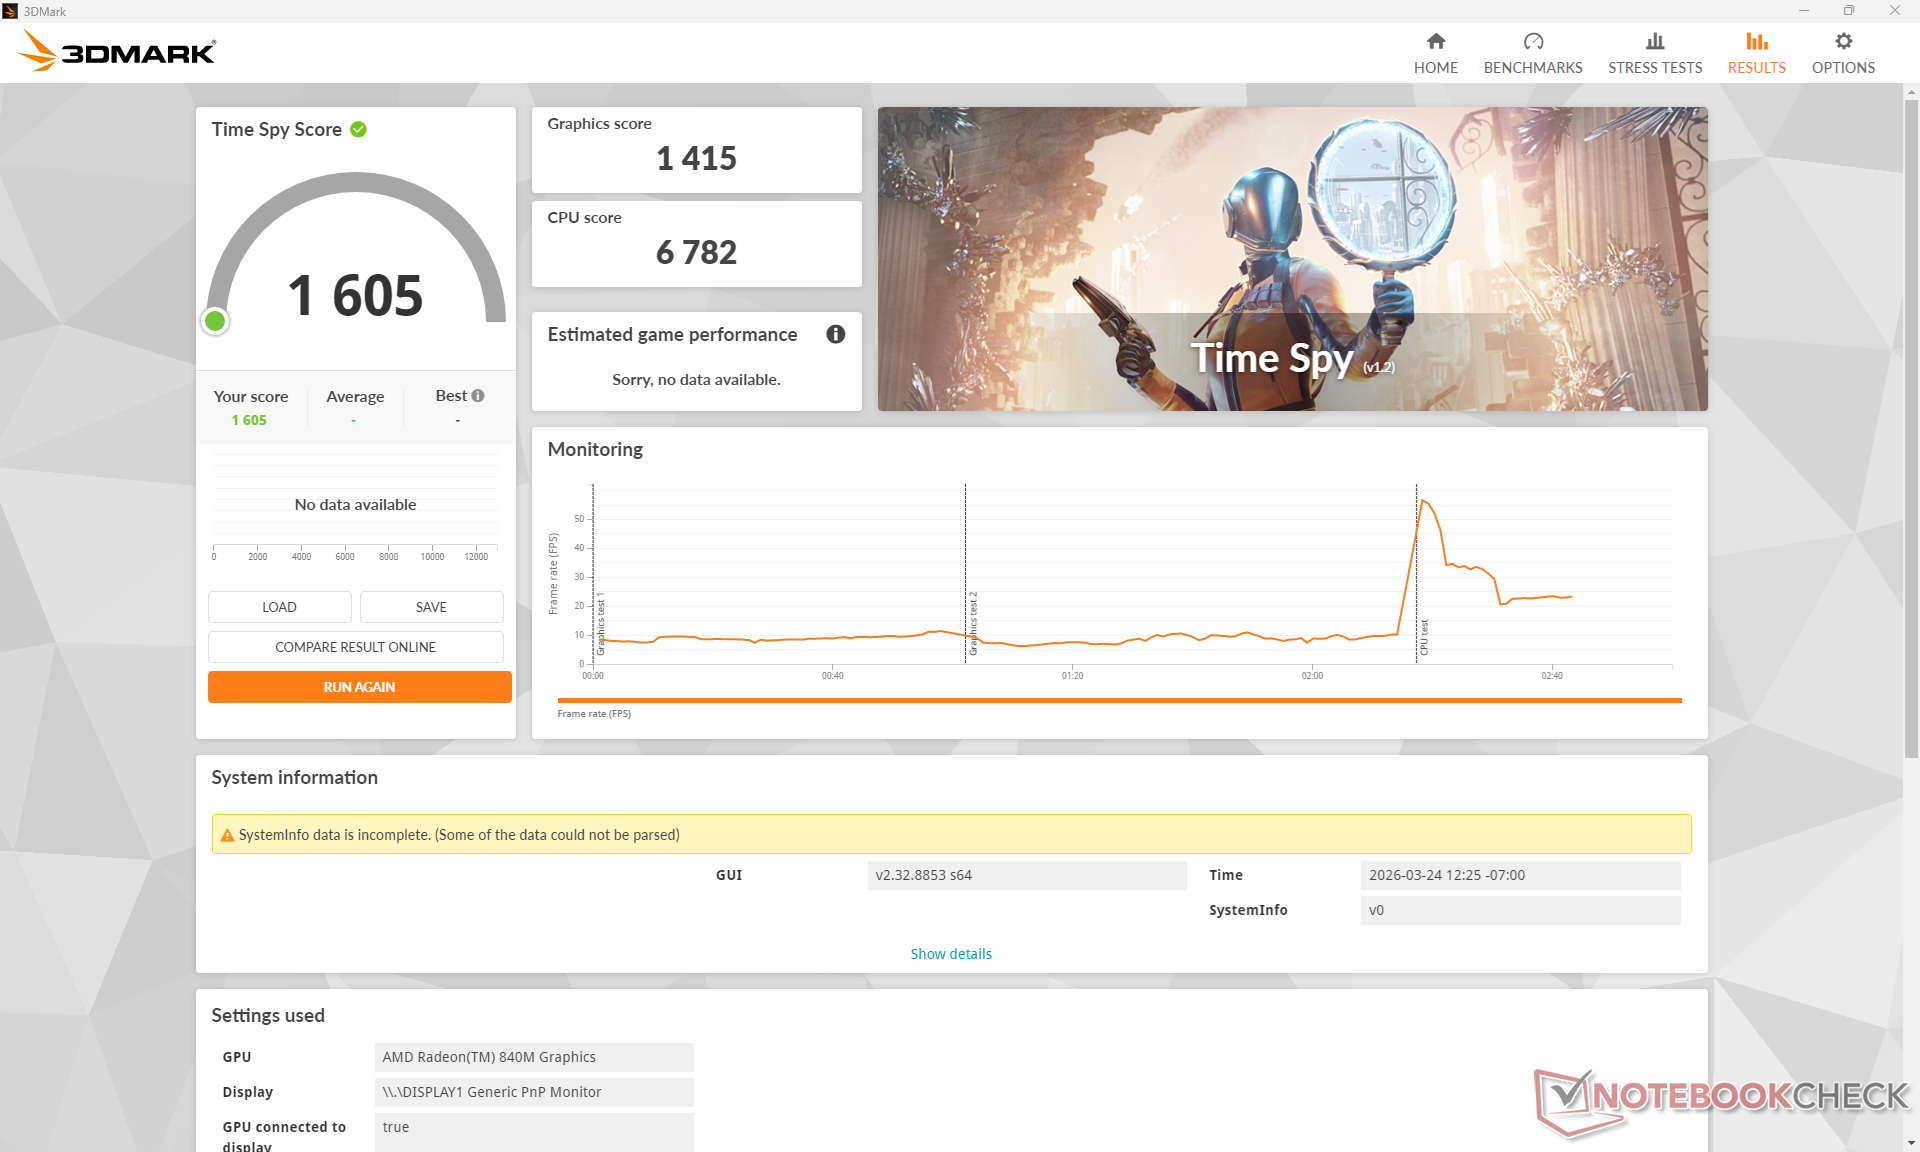Image resolution: width=1920 pixels, height=1152 pixels.
Task: Click green validation checkmark by Time Spy Score
Action: 359,129
